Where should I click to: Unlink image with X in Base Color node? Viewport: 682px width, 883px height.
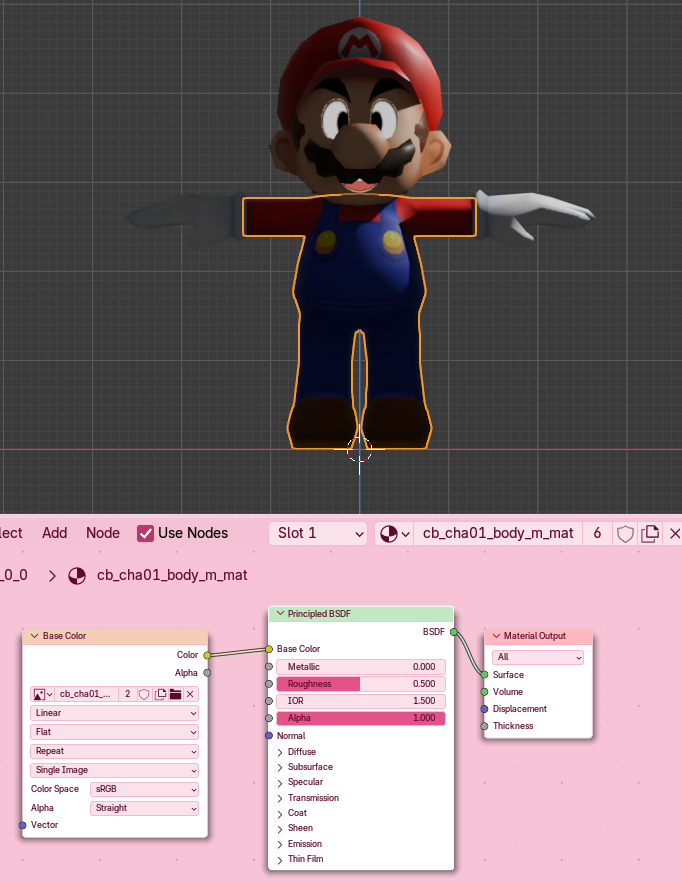190,694
